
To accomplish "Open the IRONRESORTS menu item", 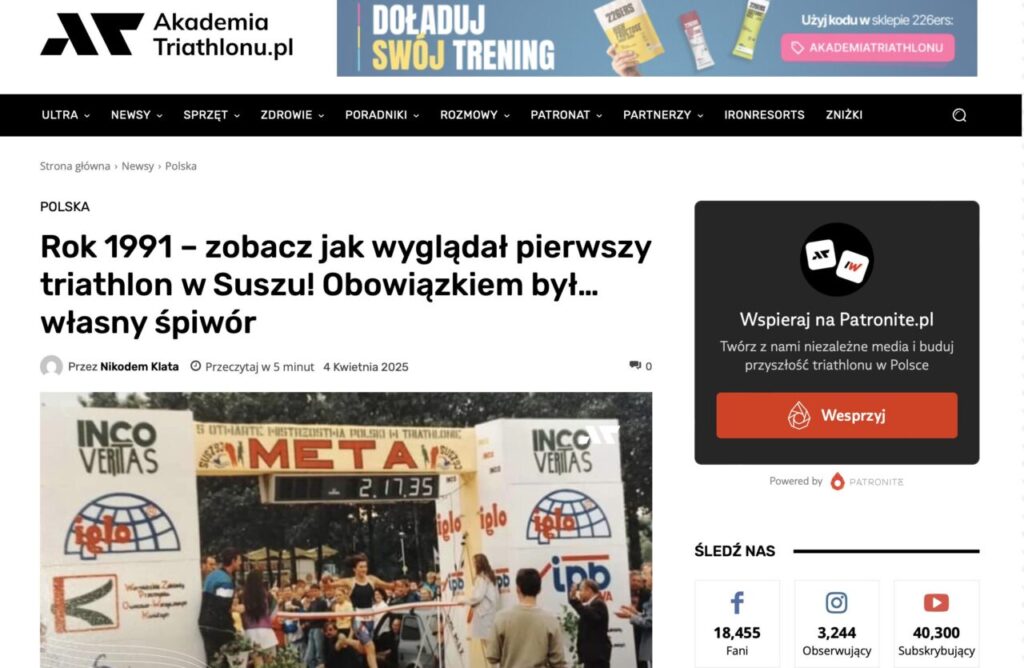I will click(x=764, y=115).
